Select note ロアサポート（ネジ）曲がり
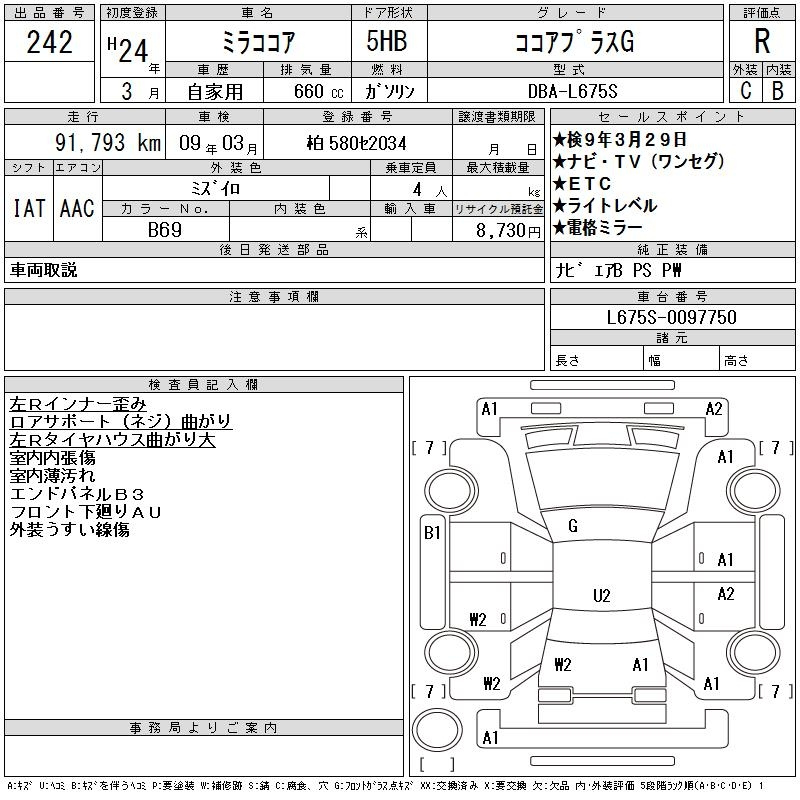The width and height of the screenshot is (800, 800). [121, 421]
